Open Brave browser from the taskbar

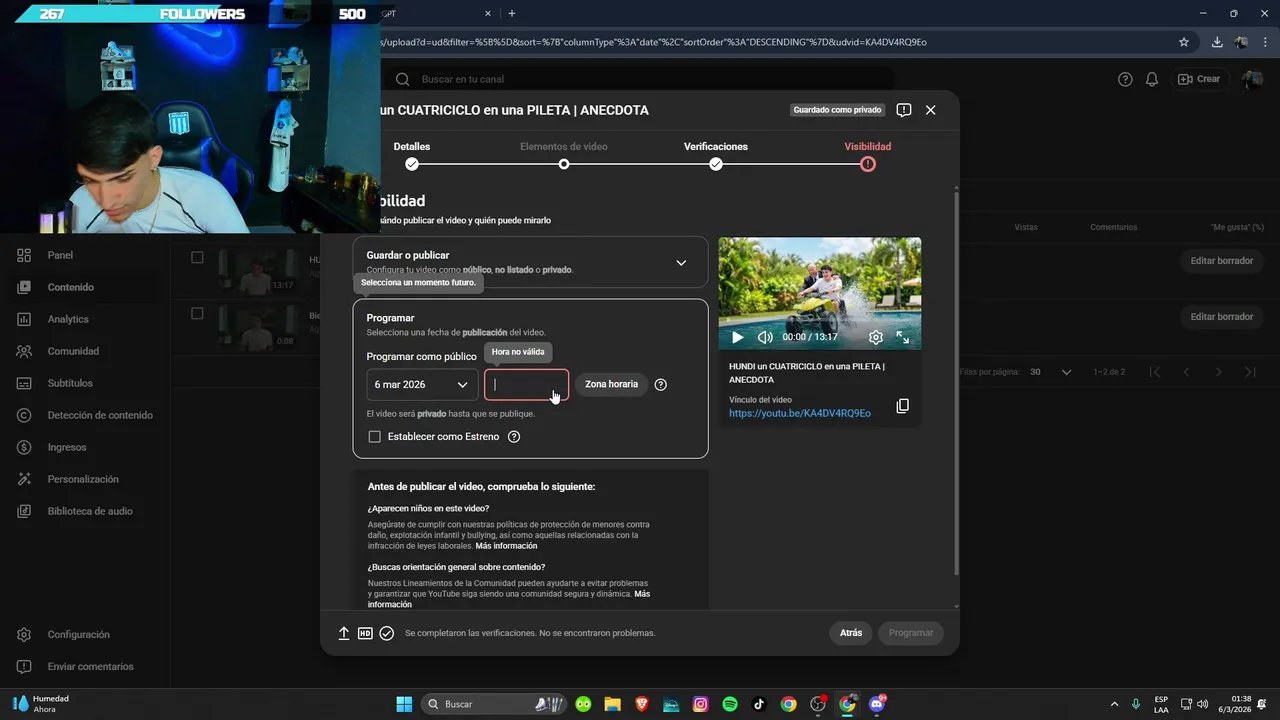(641, 704)
